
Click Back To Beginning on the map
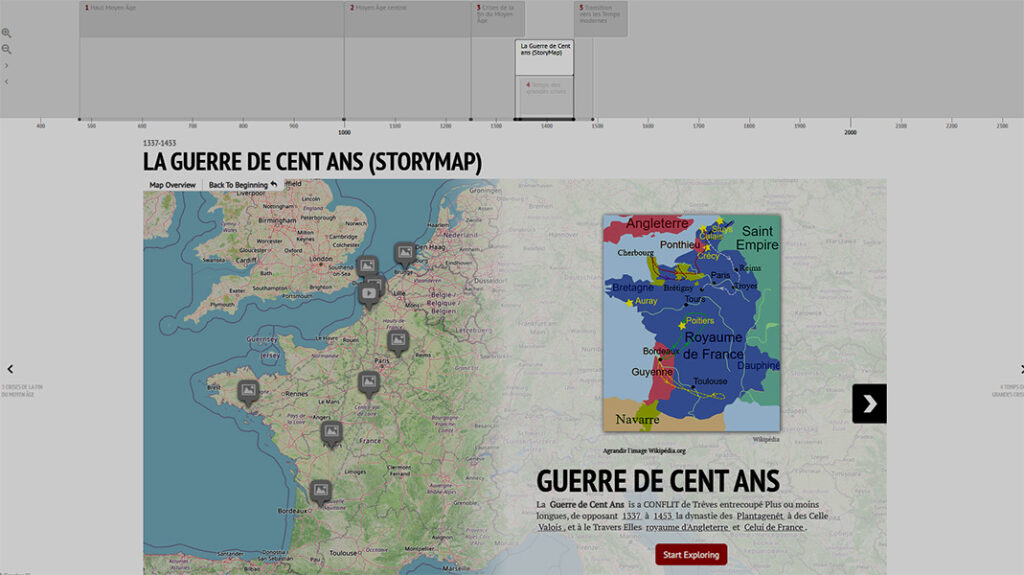(x=242, y=185)
